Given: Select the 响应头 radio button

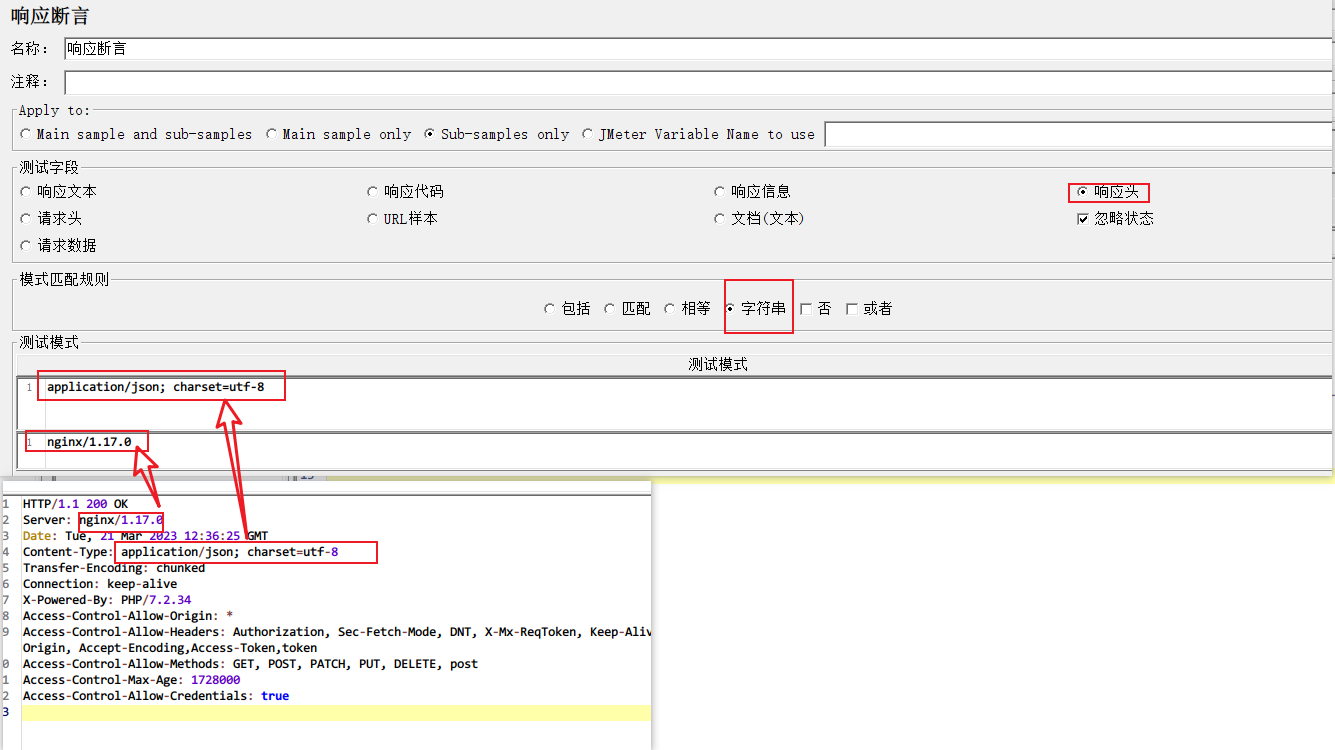Looking at the screenshot, I should [1082, 192].
